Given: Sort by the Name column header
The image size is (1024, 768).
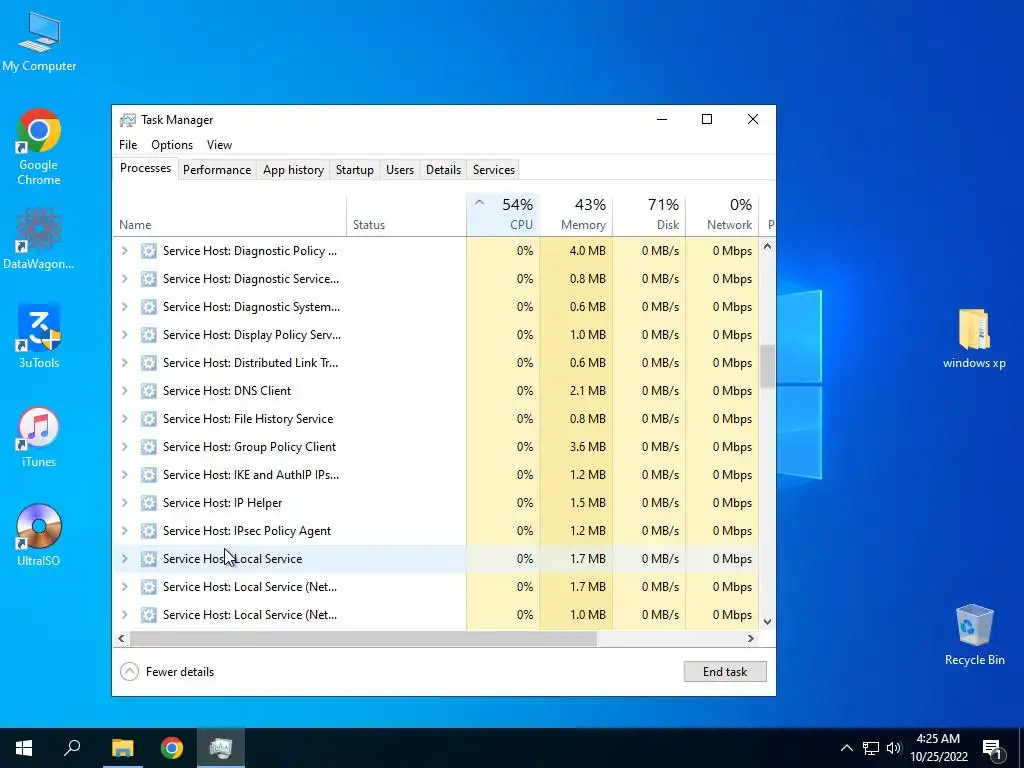Looking at the screenshot, I should (x=229, y=215).
